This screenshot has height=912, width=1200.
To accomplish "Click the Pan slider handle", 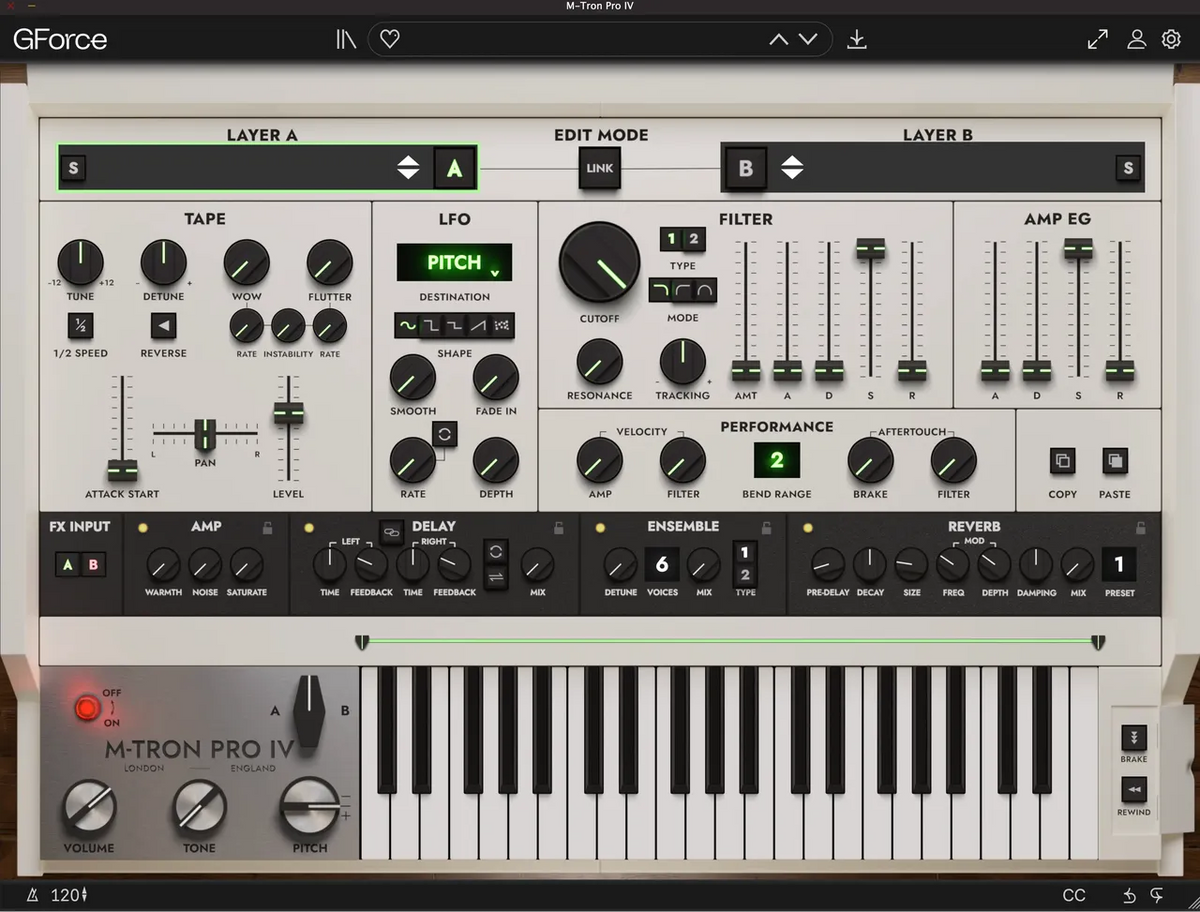I will [x=205, y=434].
